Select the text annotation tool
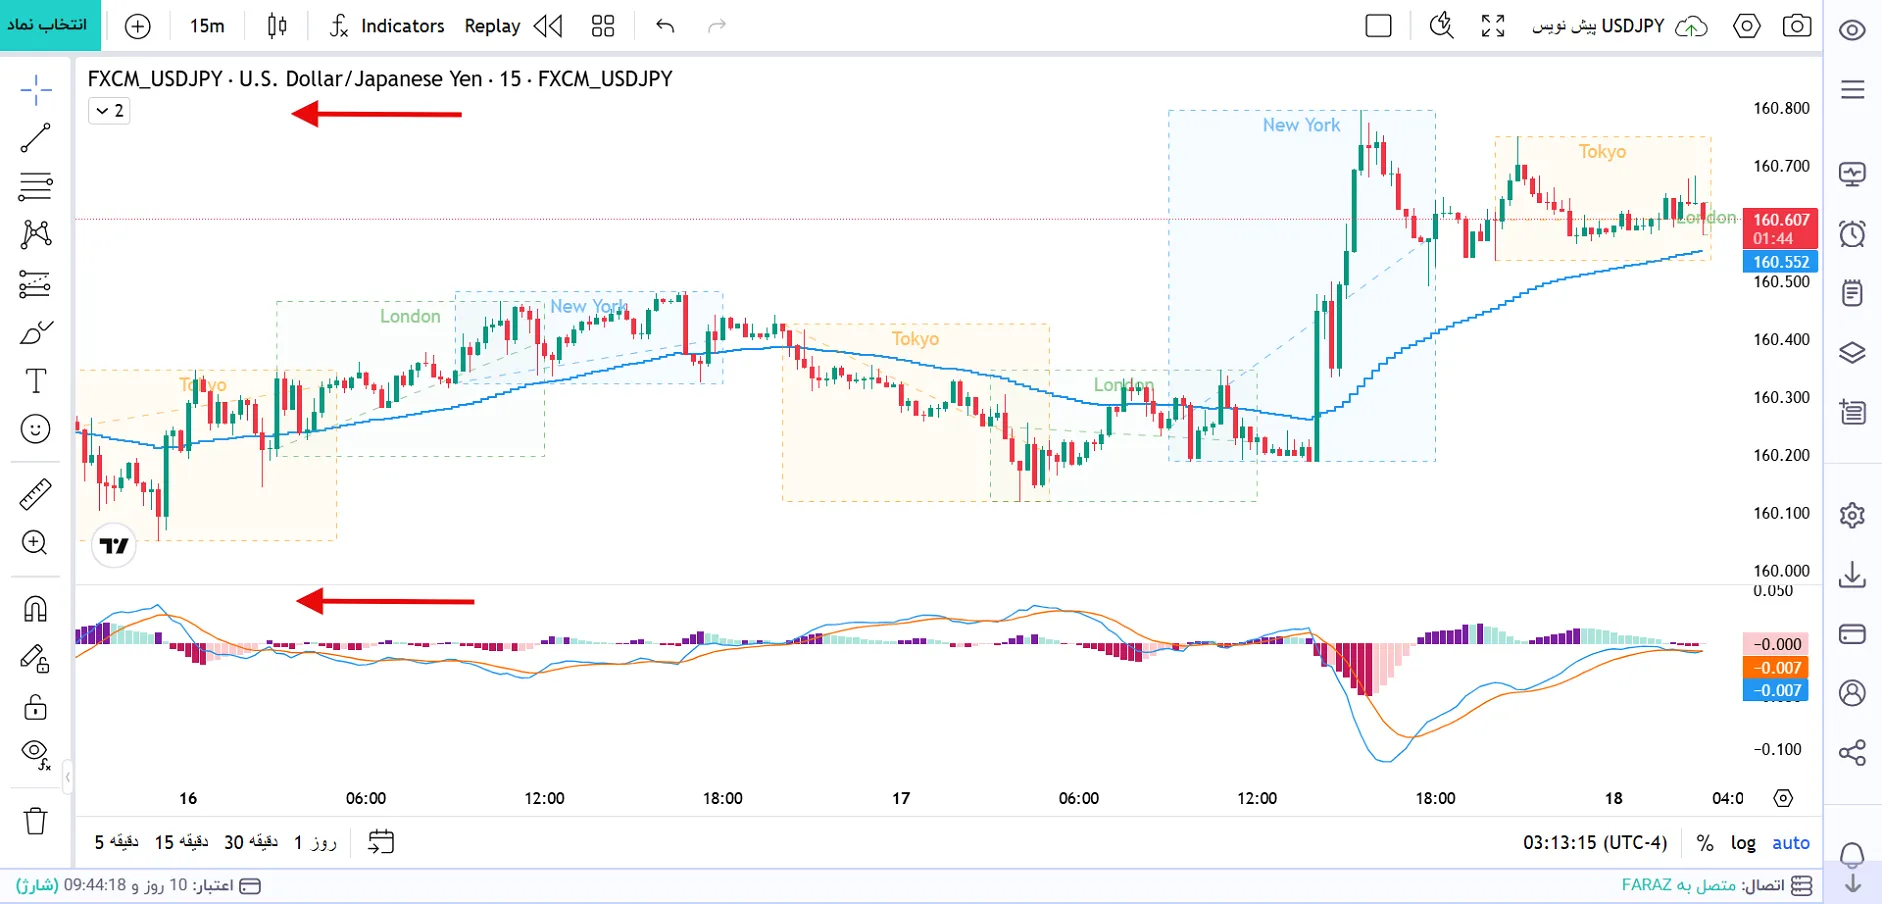The image size is (1882, 904). pyautogui.click(x=36, y=381)
